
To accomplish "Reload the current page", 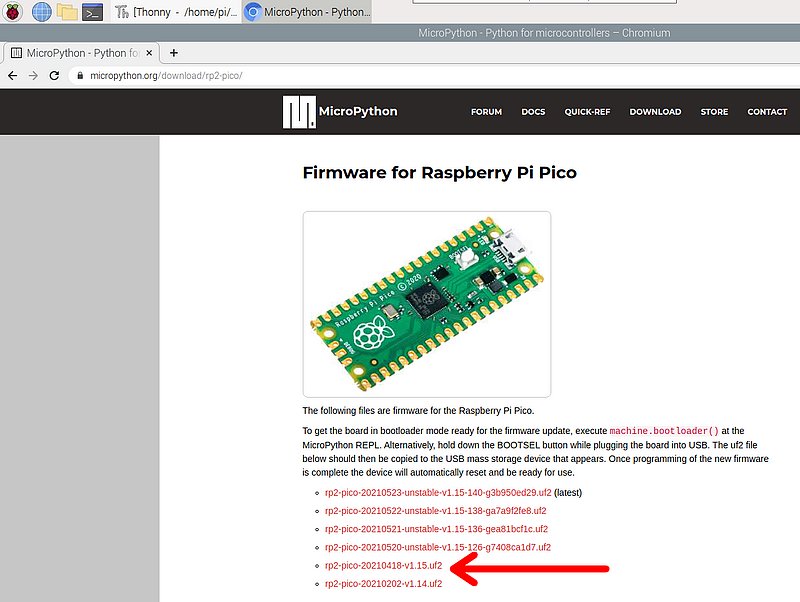I will click(x=54, y=76).
